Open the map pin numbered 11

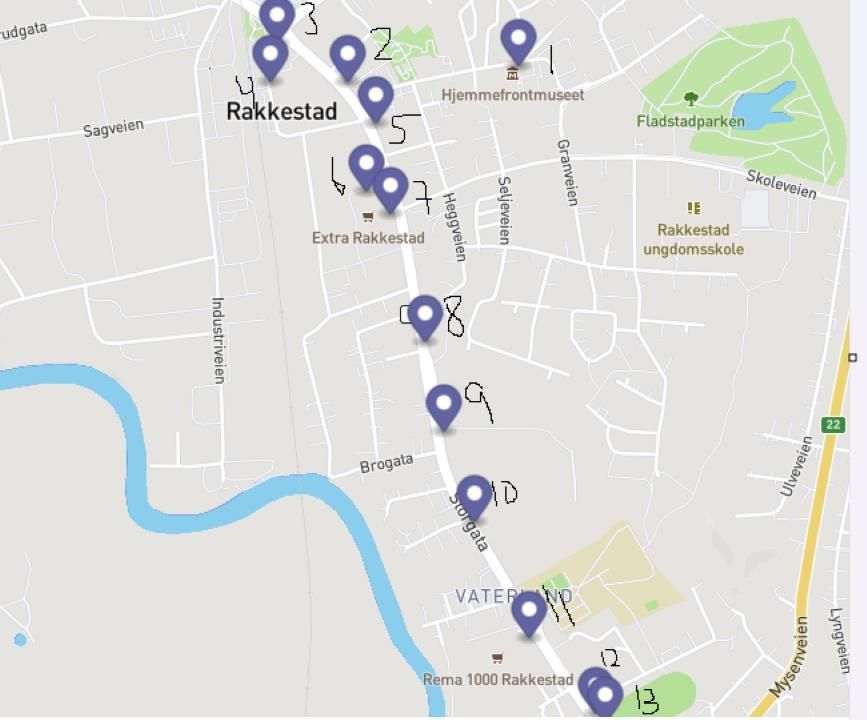(x=529, y=613)
